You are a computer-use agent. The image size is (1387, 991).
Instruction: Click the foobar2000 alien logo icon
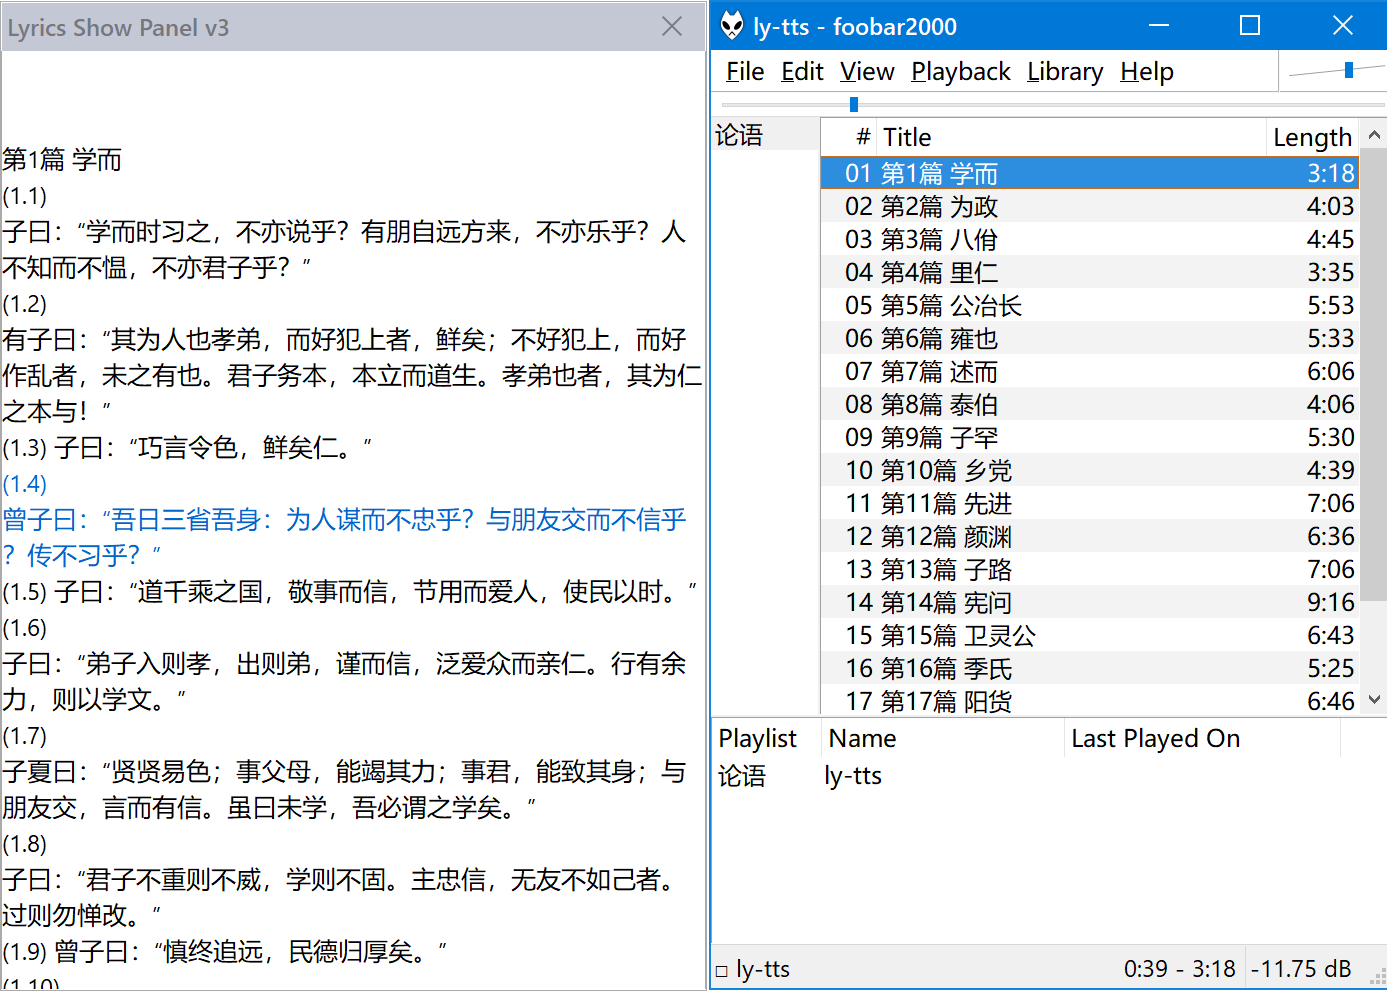point(732,26)
